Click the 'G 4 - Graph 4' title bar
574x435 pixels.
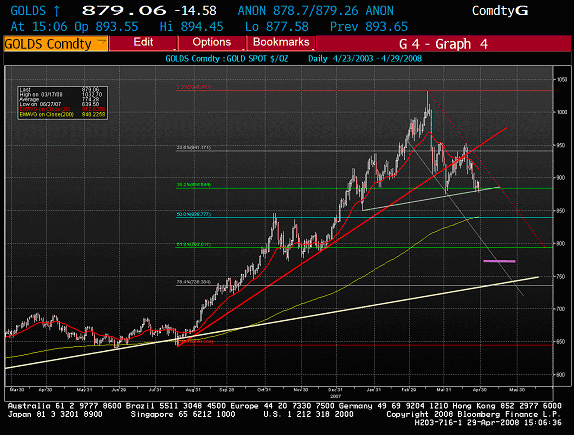tap(443, 44)
